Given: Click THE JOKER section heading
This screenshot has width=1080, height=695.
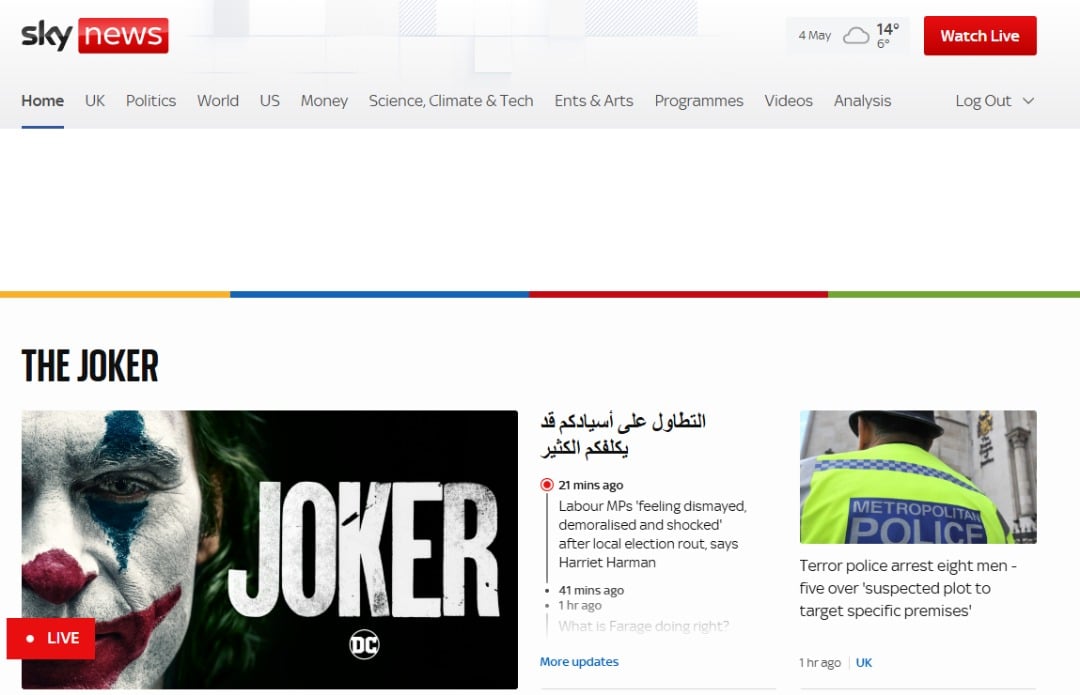Looking at the screenshot, I should coord(90,366).
